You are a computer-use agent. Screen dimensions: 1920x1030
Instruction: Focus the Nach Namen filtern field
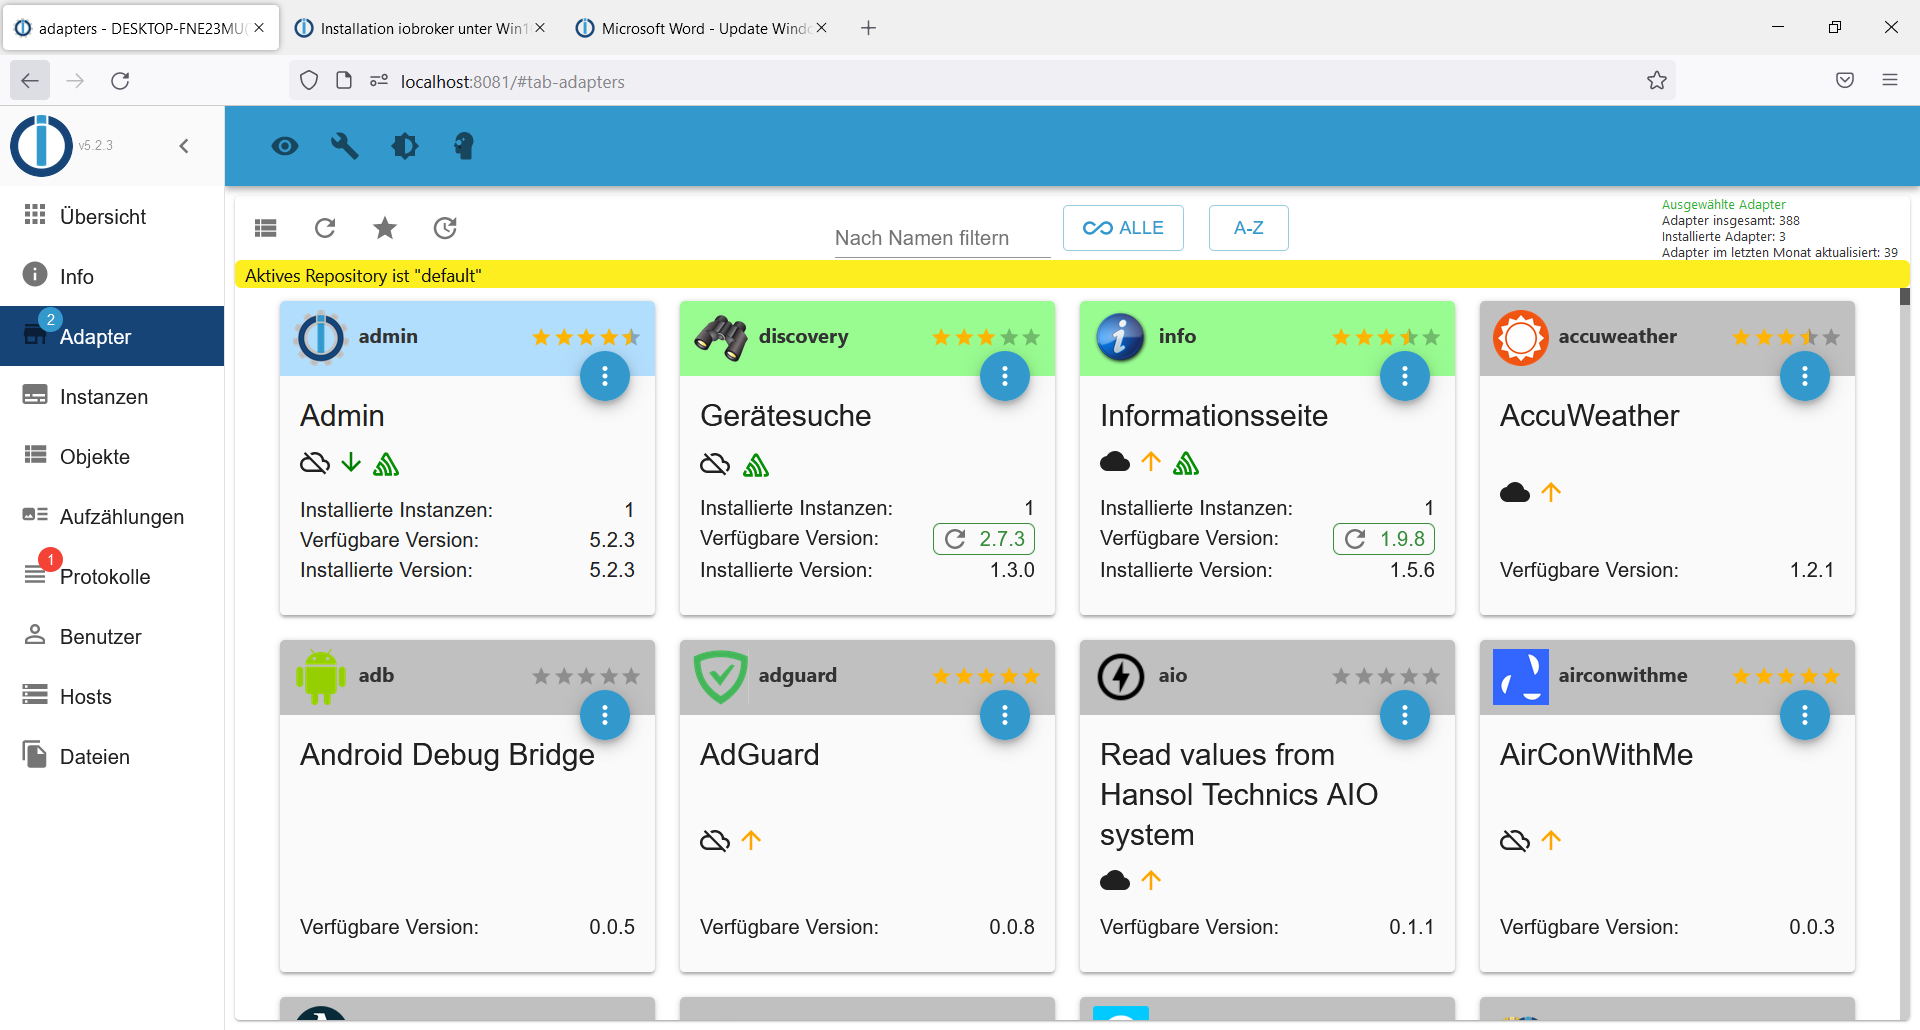942,238
